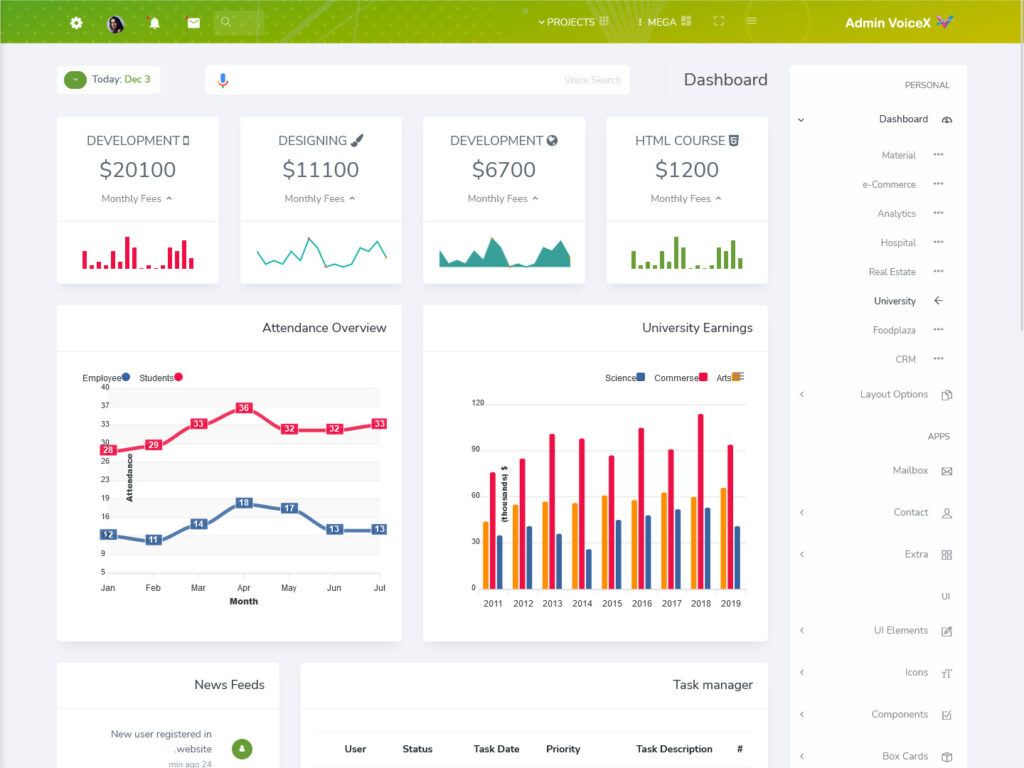Expand the Layout Options sidebar section
Screen dimensions: 1024x768
click(893, 395)
